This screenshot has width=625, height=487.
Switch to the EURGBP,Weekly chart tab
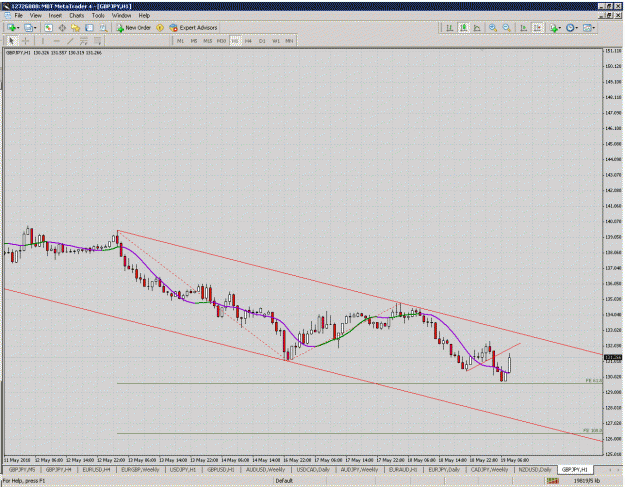click(x=140, y=470)
